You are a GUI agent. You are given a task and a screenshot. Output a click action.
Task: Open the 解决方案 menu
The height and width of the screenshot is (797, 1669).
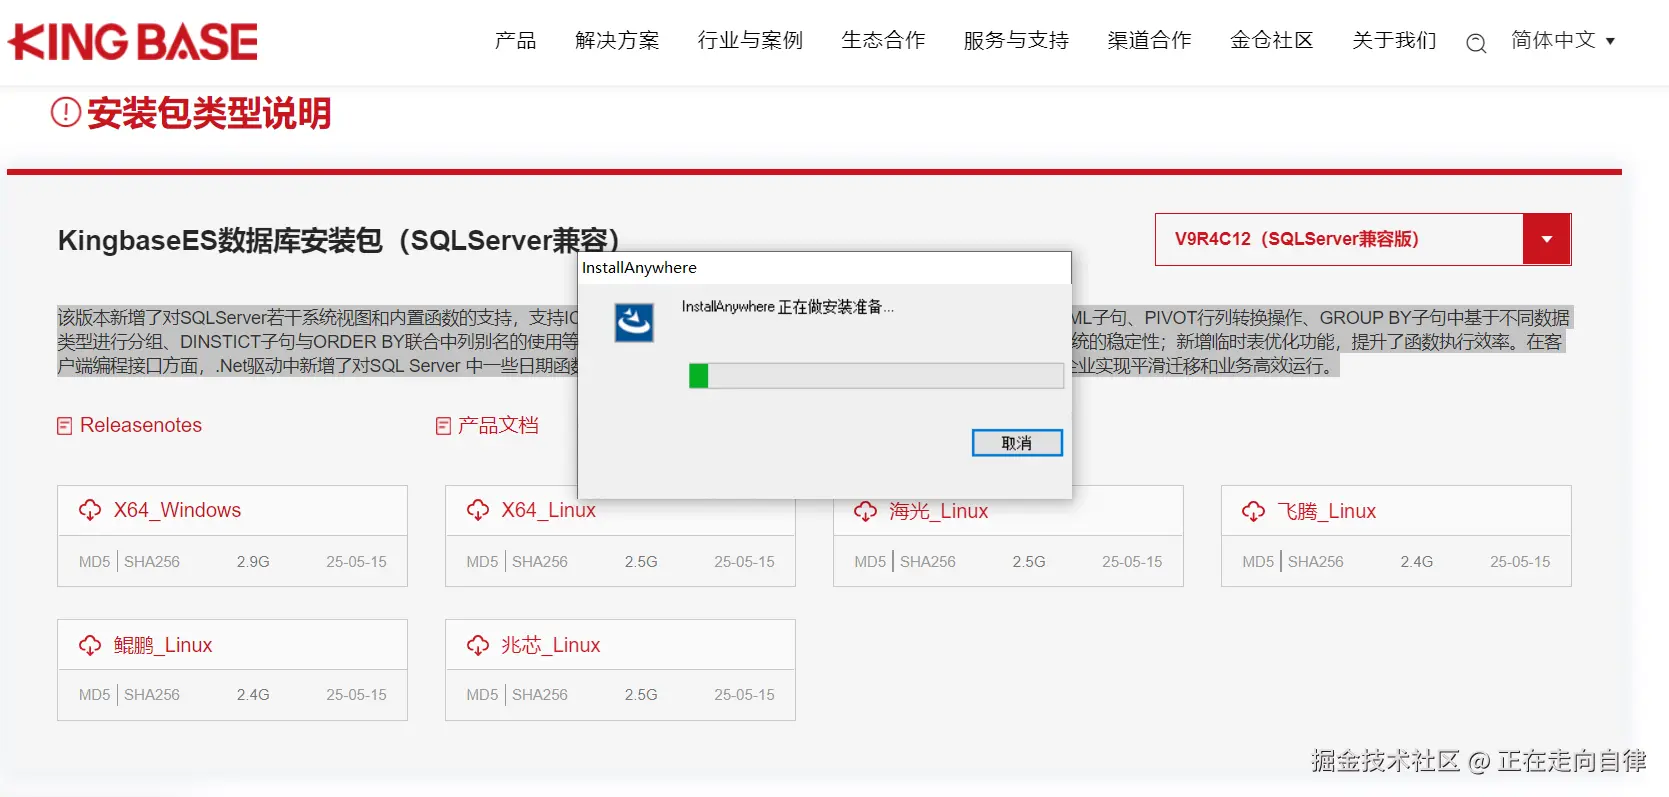(x=617, y=40)
